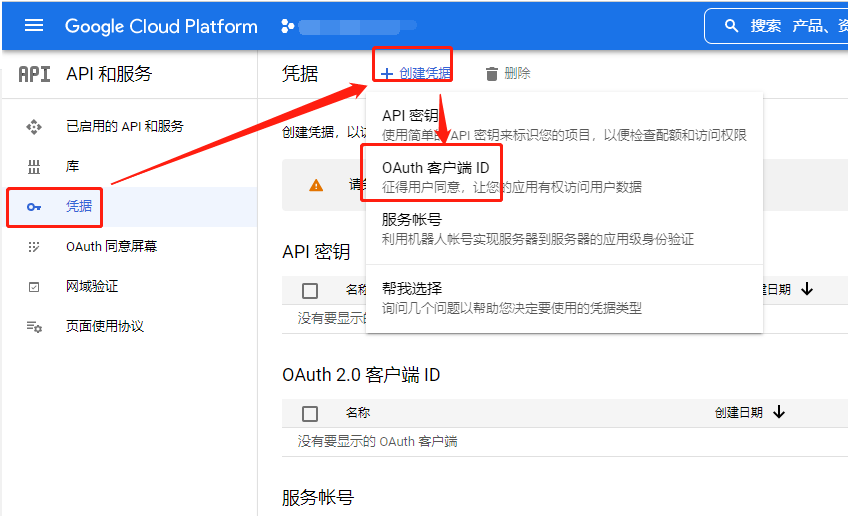This screenshot has width=848, height=516.
Task: Sort API 密钥 by date arrow
Action: click(x=807, y=290)
